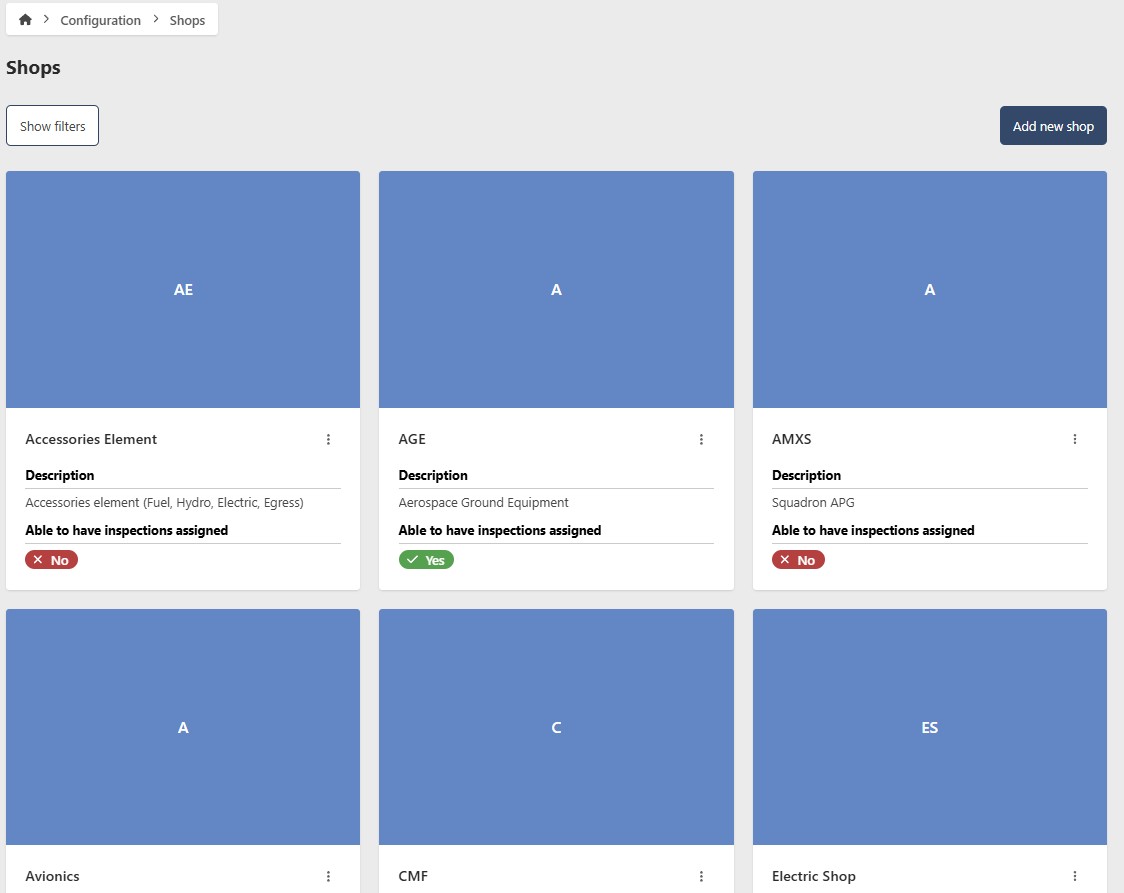Open the CMF card three-dot menu
Viewport: 1124px width, 893px height.
[x=701, y=876]
